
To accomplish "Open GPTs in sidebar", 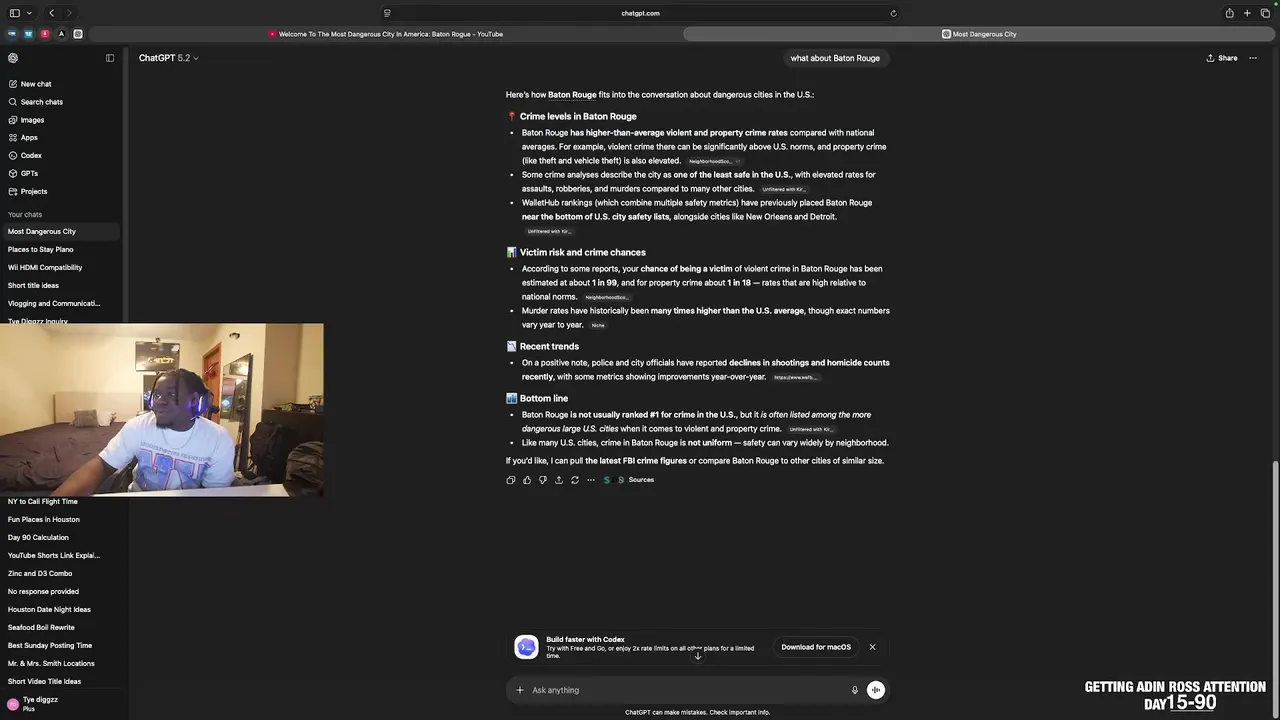I will (29, 174).
